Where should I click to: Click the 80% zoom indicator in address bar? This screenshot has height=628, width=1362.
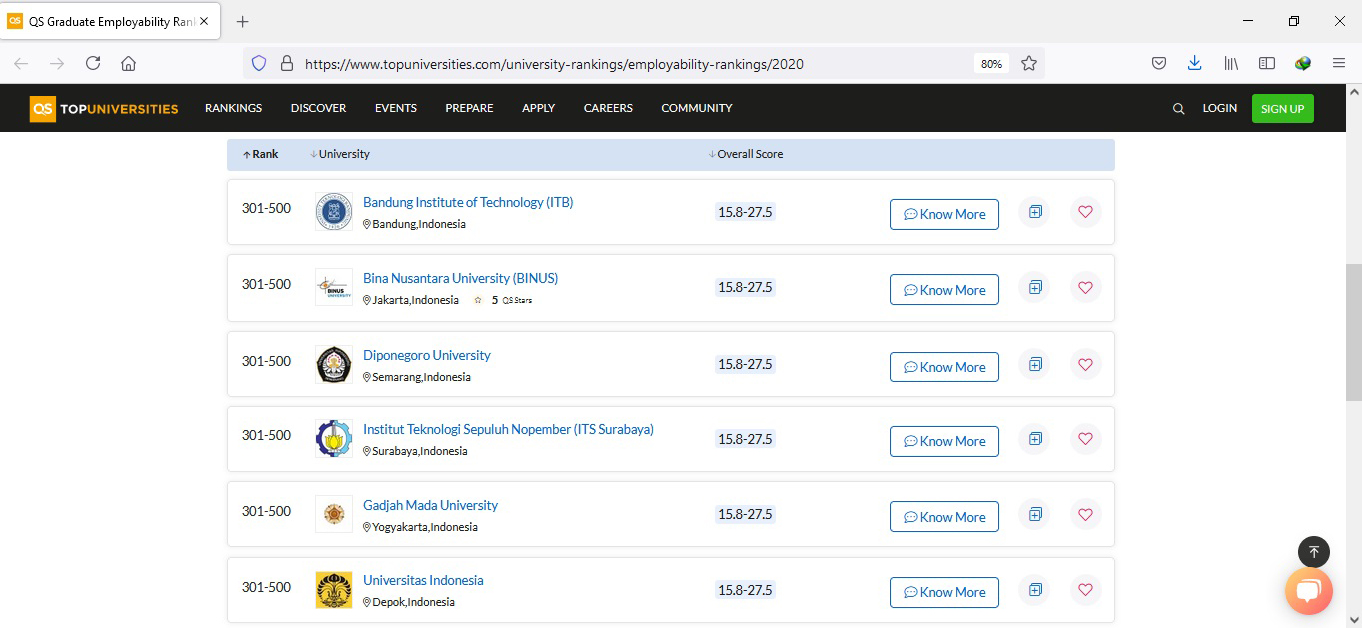[x=990, y=62]
